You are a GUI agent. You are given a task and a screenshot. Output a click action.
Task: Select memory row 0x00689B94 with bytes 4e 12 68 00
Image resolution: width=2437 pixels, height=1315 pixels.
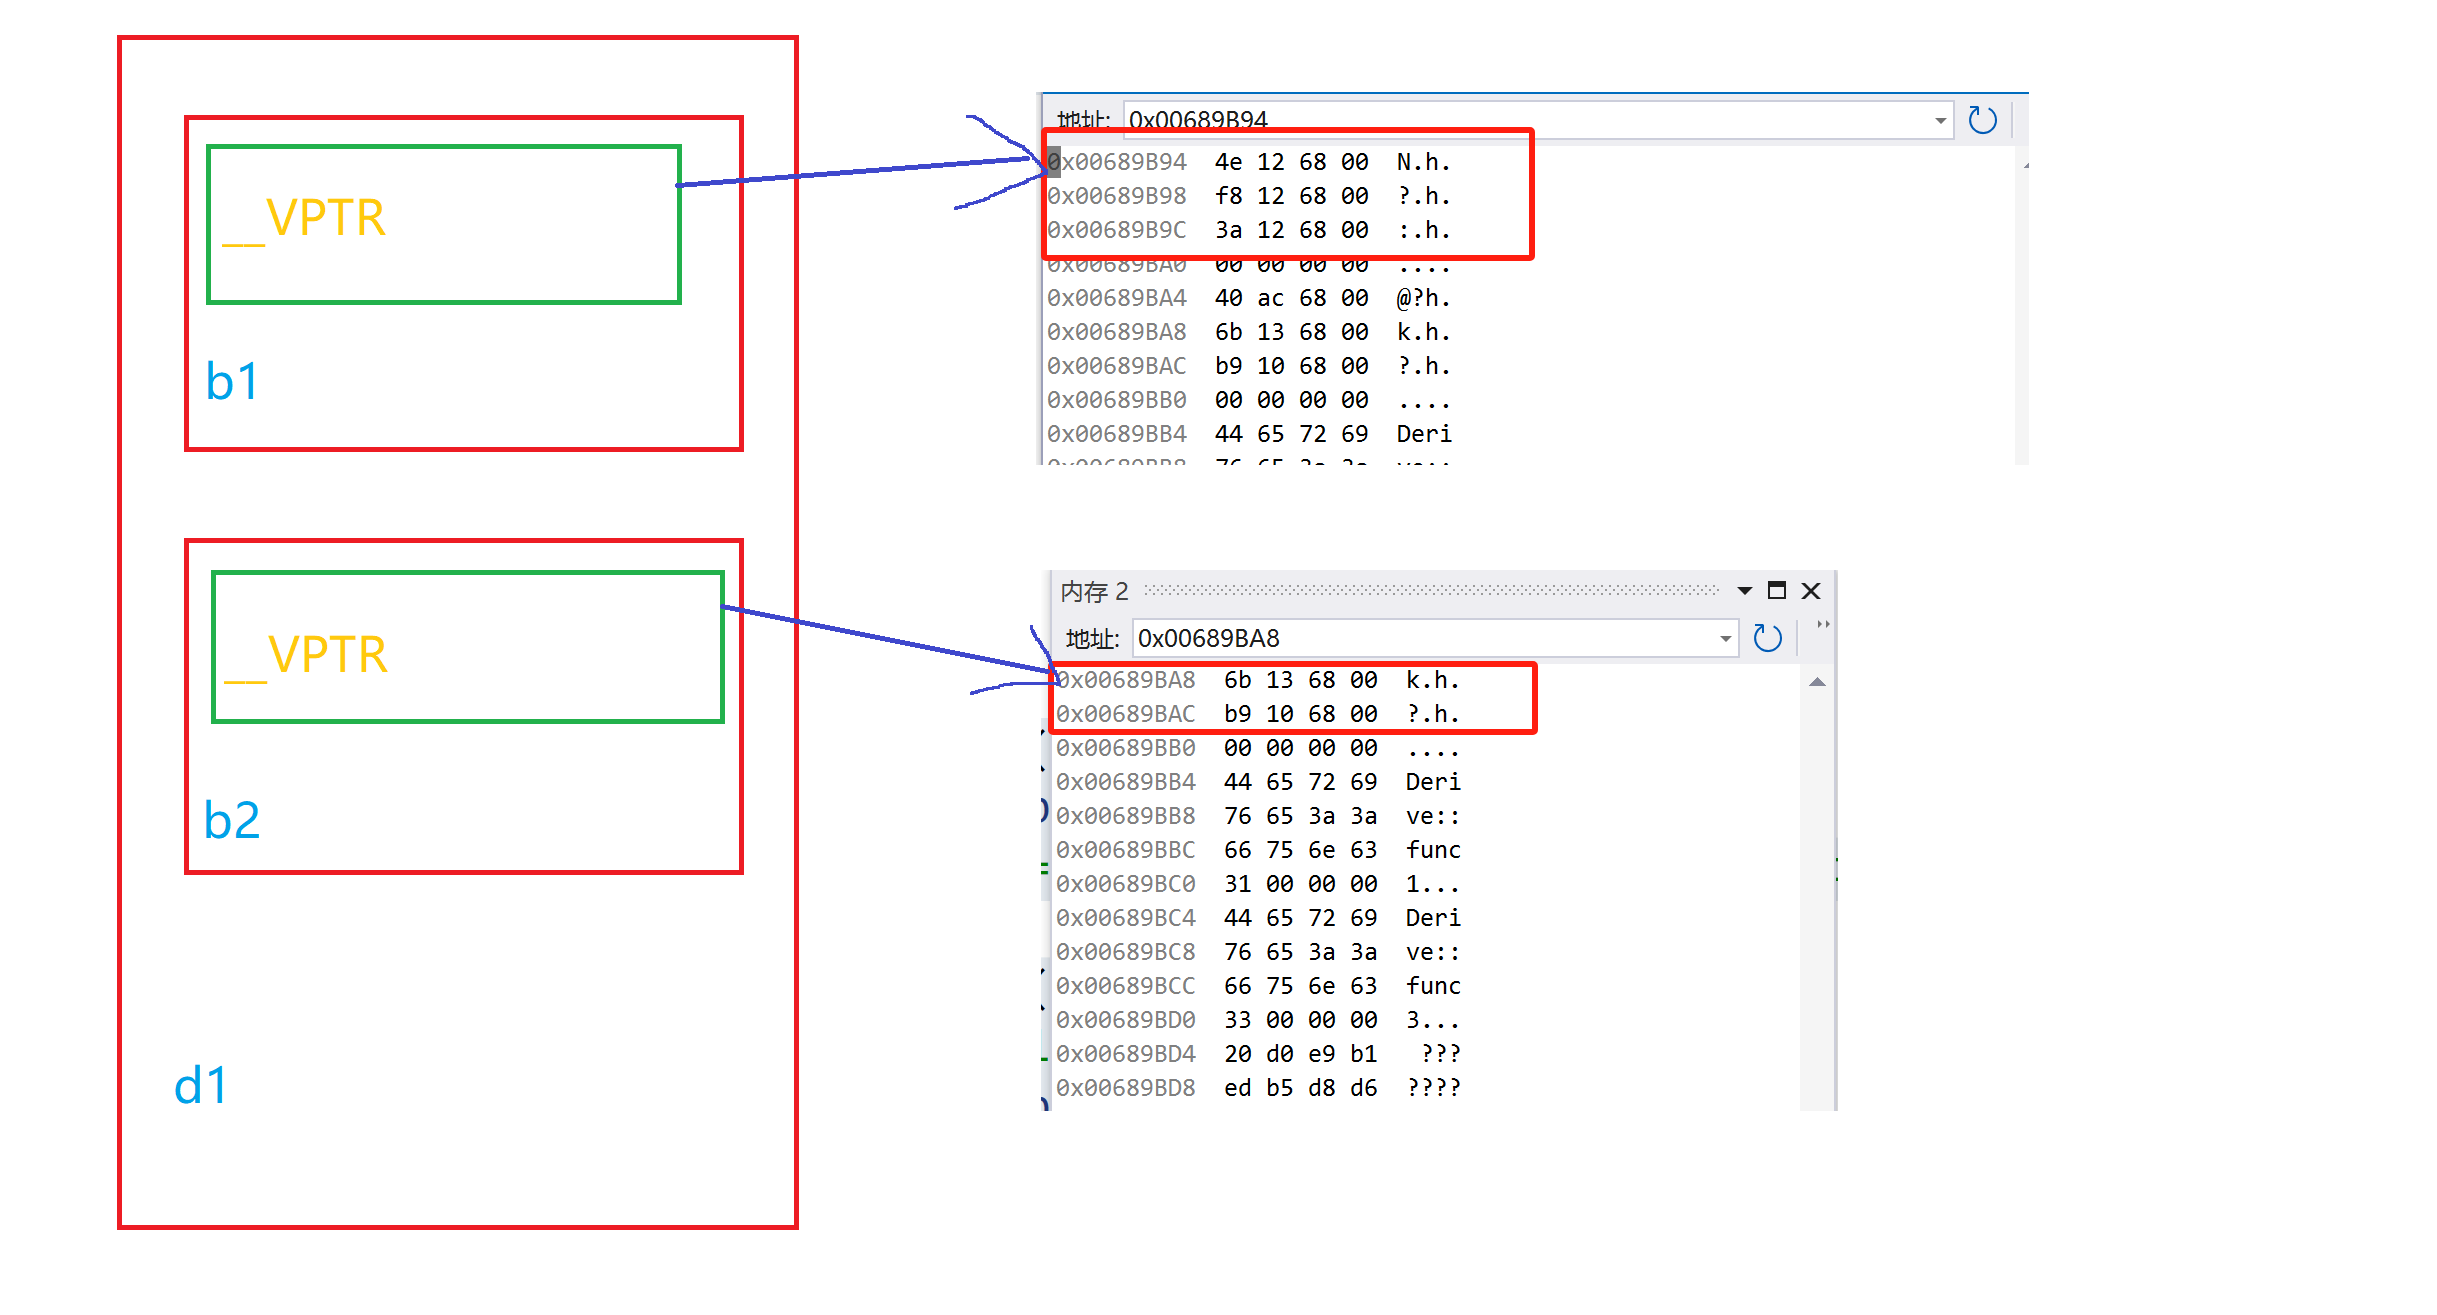(x=1249, y=162)
